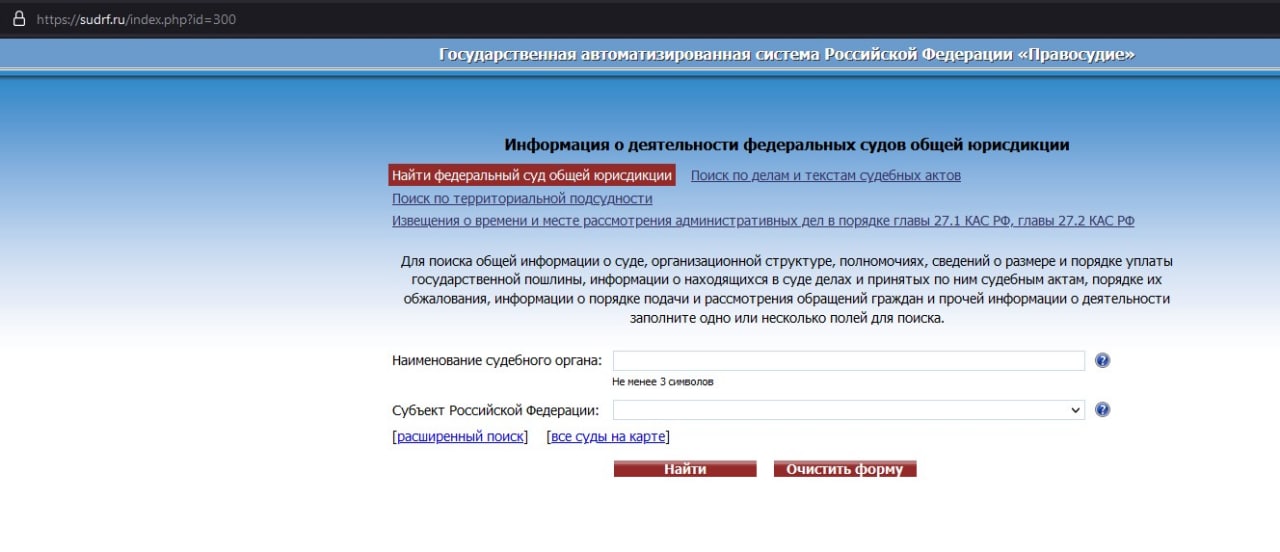Open расширенный поиск advanced search options

click(x=460, y=437)
